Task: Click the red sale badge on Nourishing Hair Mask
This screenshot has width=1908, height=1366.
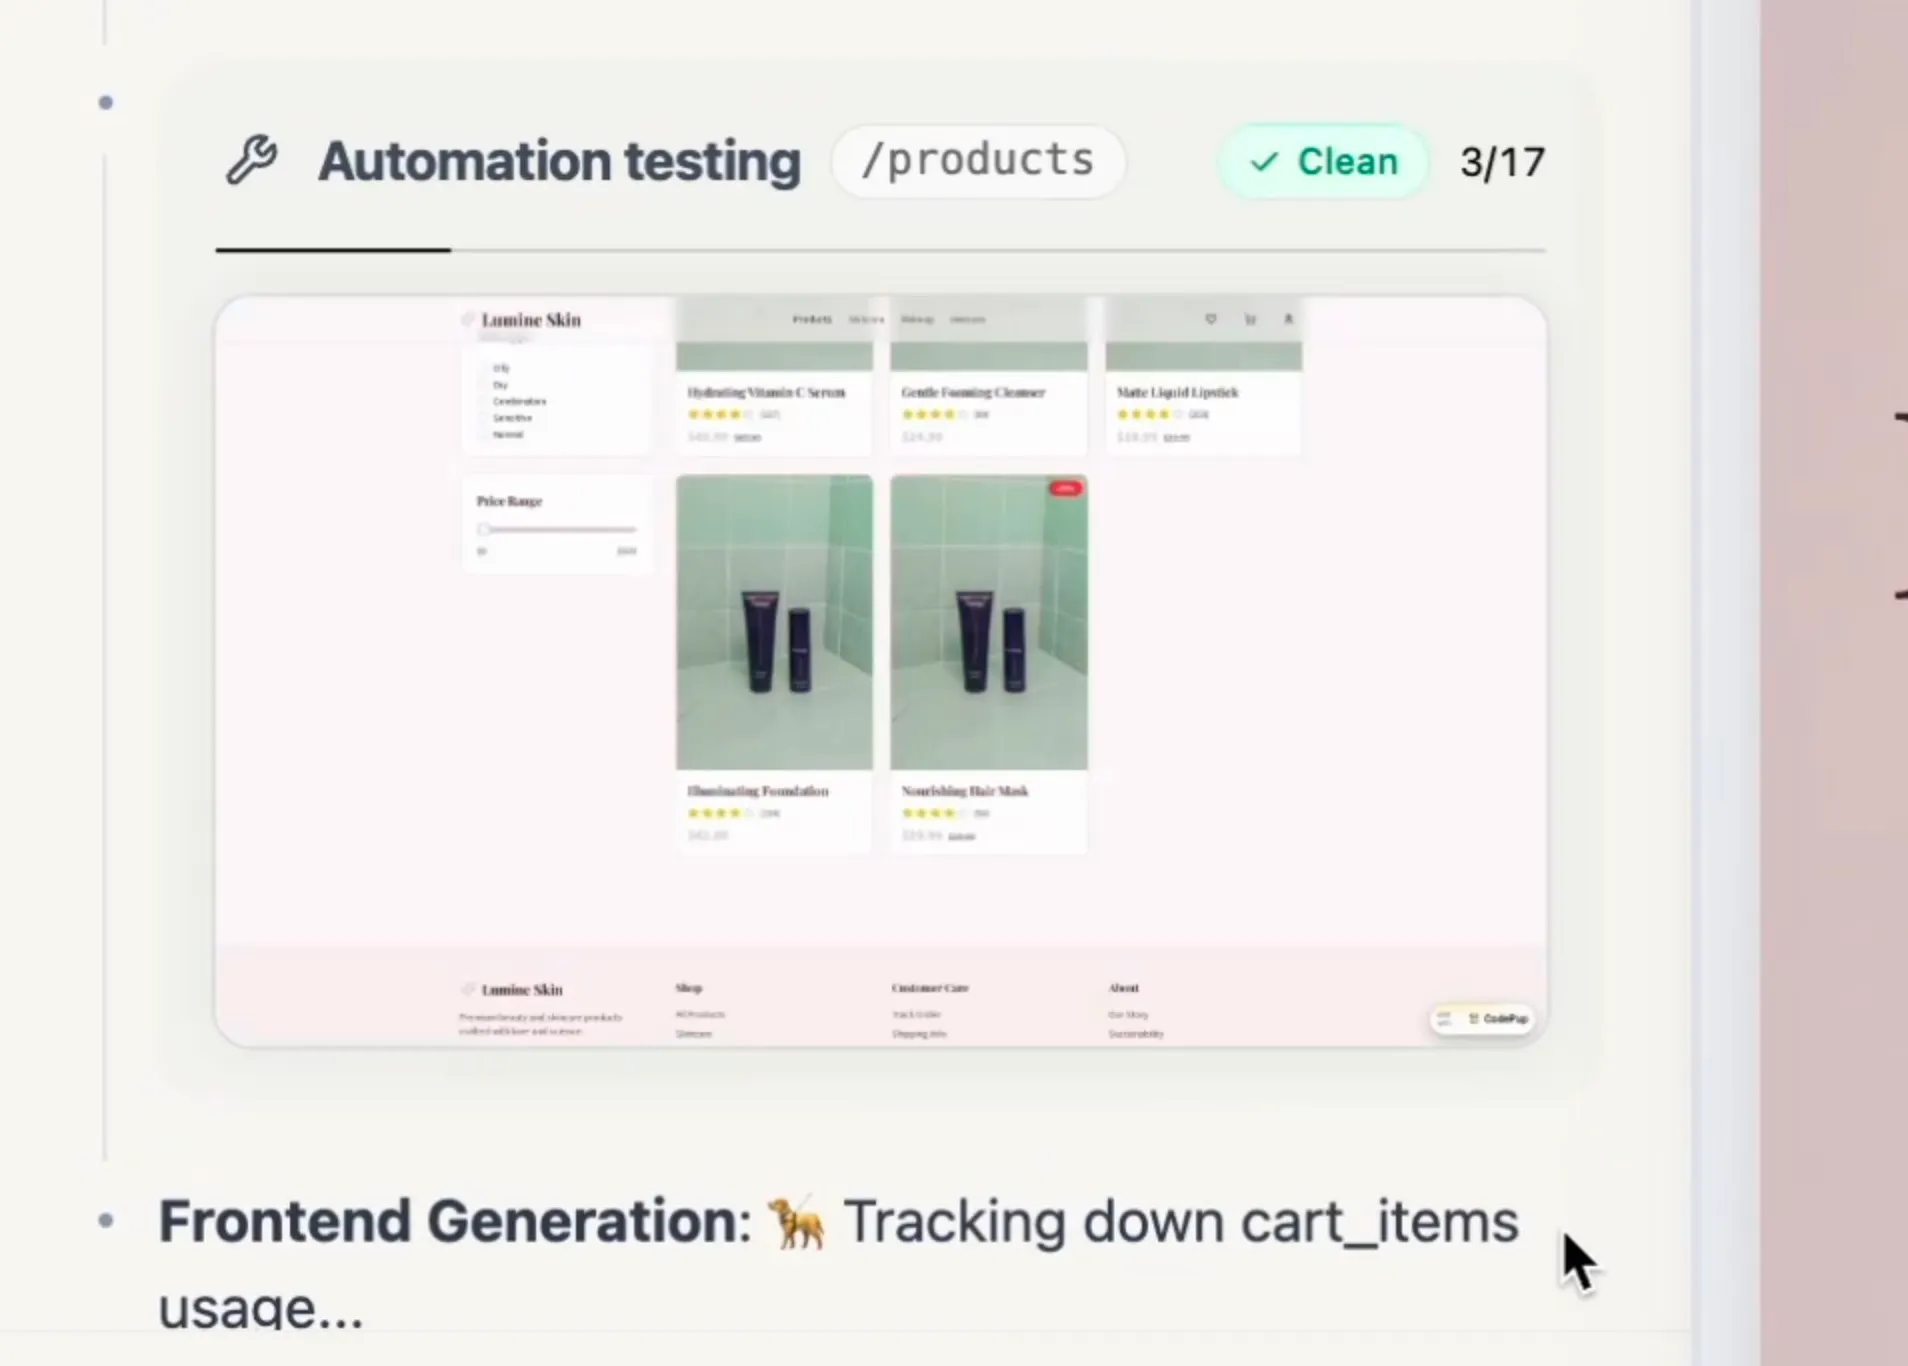Action: coord(1065,488)
